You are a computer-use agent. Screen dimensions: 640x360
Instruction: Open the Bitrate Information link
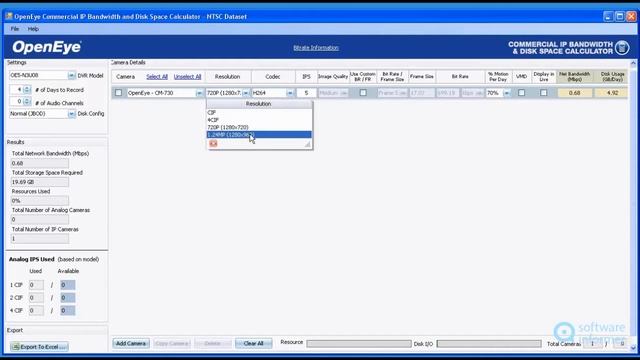316,48
